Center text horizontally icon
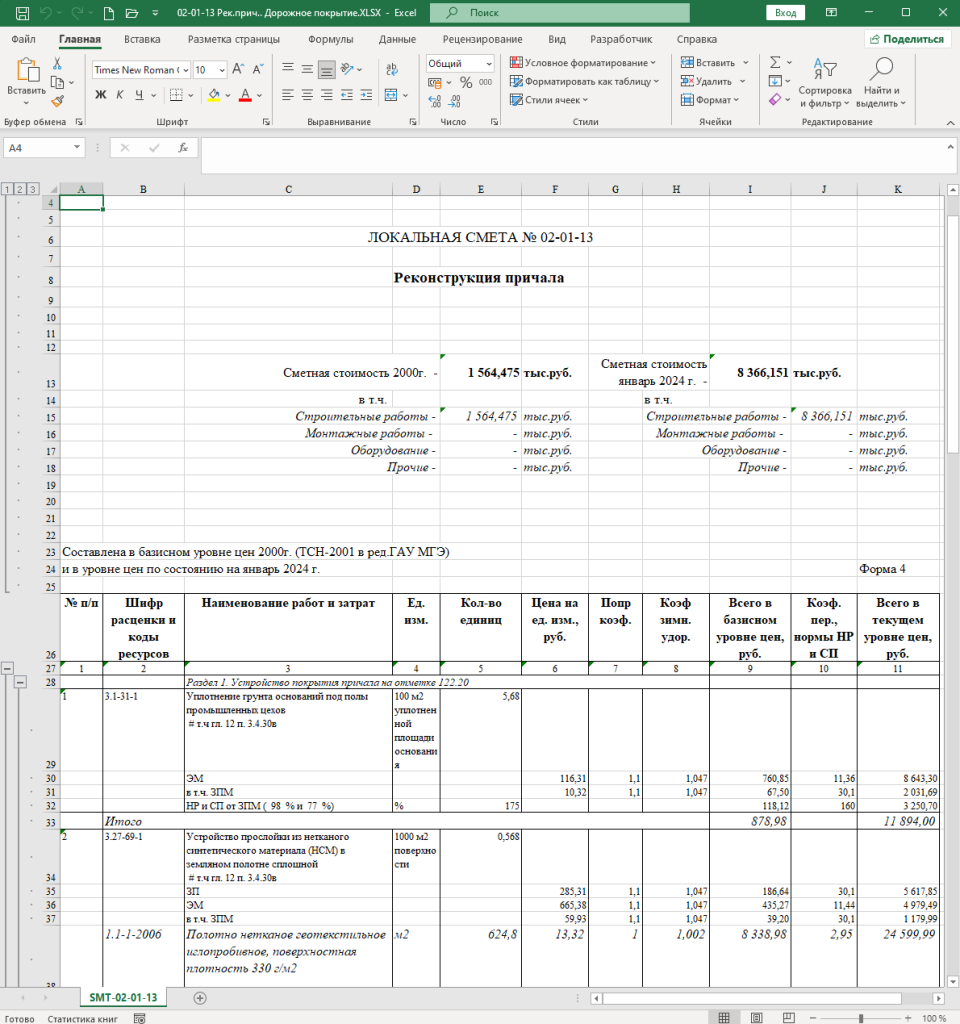Viewport: 960px width, 1024px height. tap(307, 95)
